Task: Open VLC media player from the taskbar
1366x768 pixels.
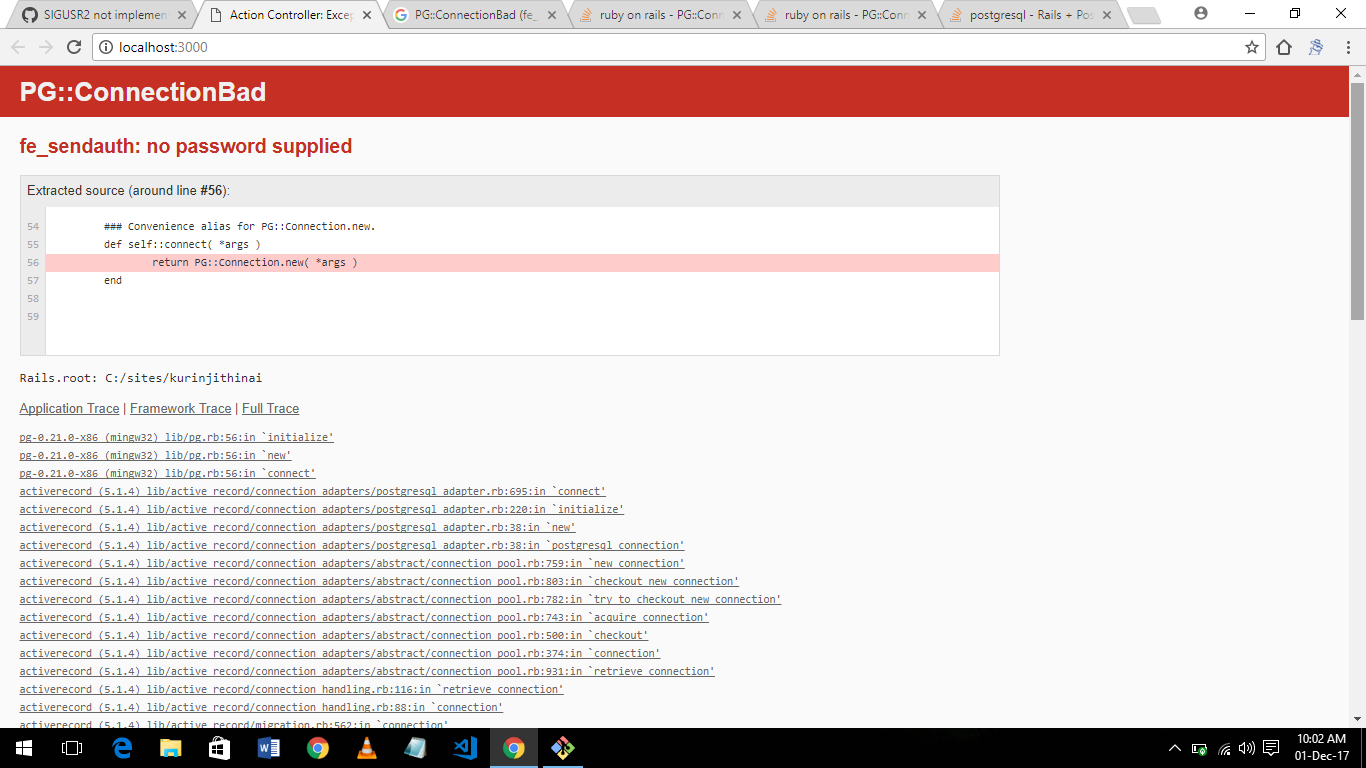Action: click(366, 747)
